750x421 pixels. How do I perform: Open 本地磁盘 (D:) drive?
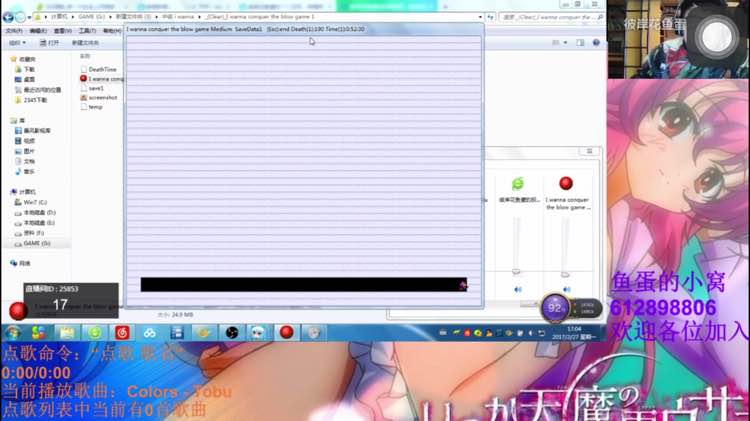[x=35, y=212]
